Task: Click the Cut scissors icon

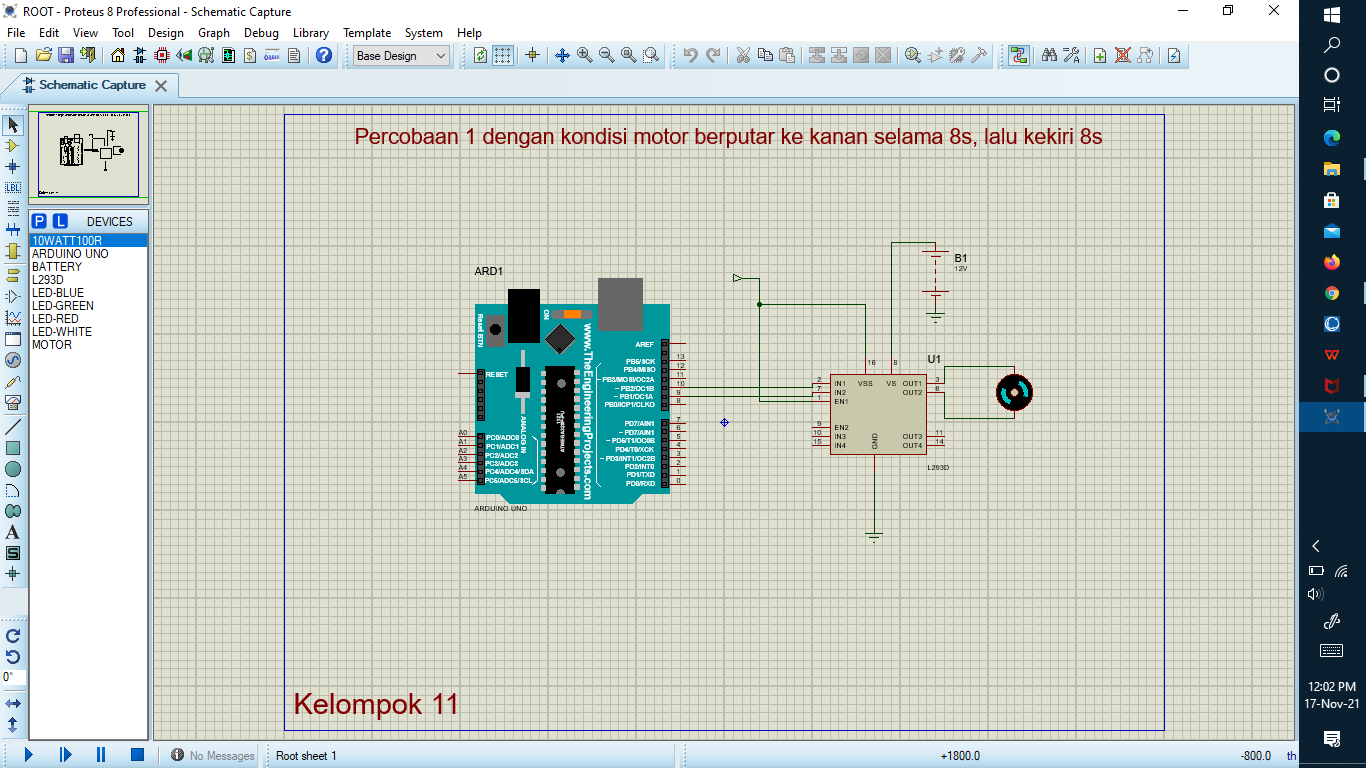Action: 743,56
